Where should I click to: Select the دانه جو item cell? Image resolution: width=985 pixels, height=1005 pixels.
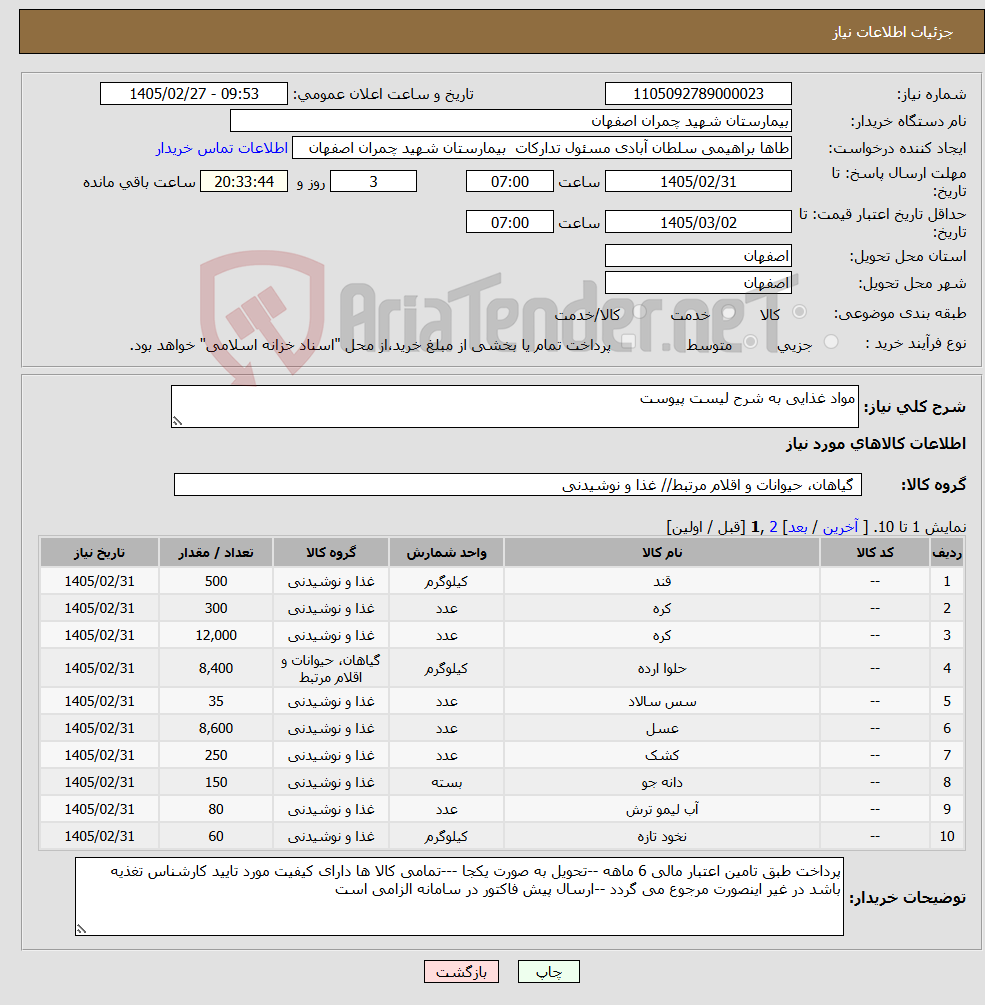[662, 782]
